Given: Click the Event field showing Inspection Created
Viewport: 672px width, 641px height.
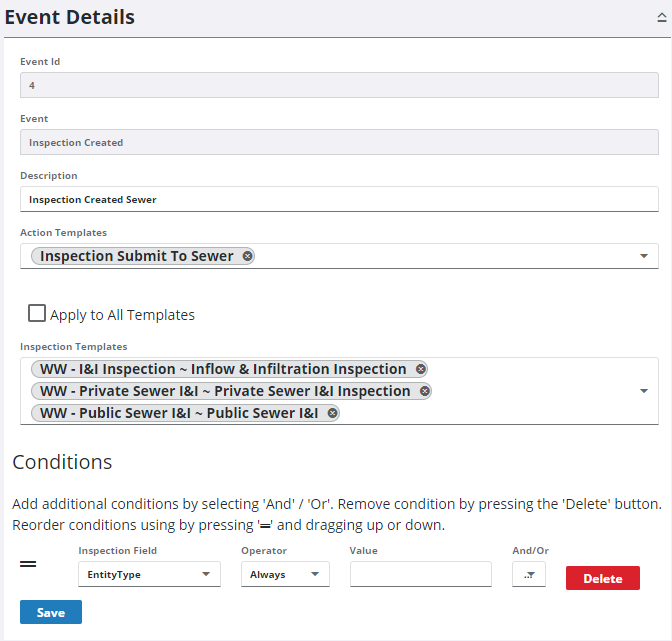Looking at the screenshot, I should (339, 142).
